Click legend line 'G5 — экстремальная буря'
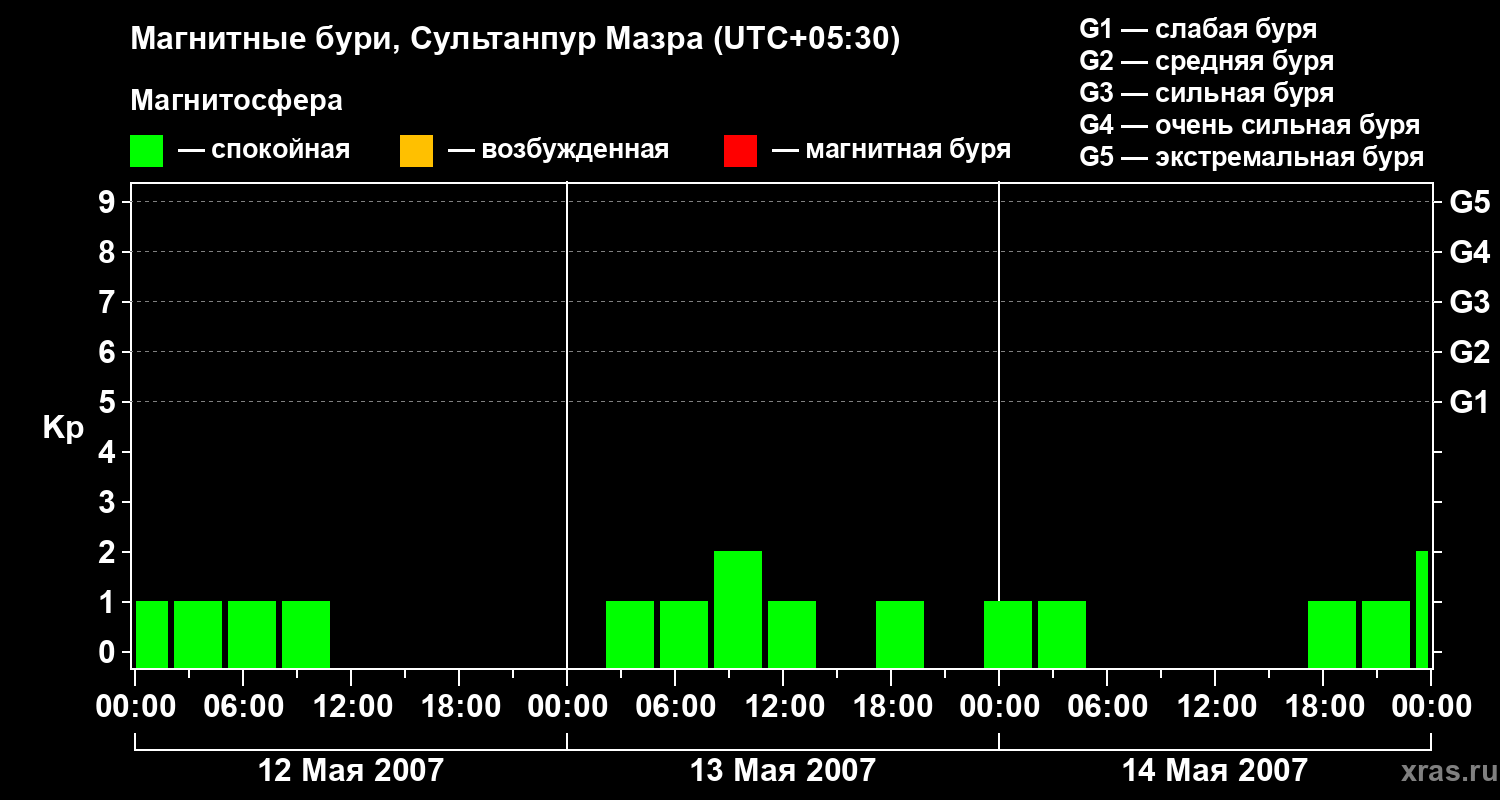The image size is (1500, 800). [1252, 157]
